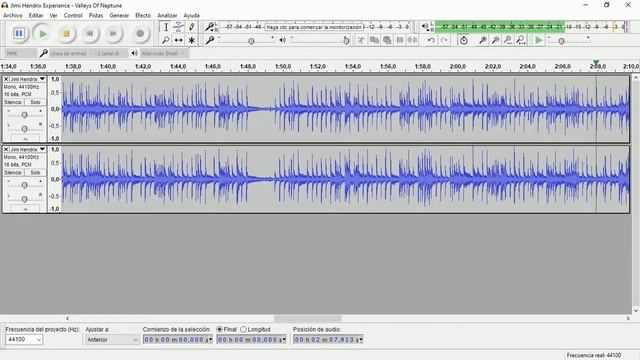Click the Silence audio icon
The image size is (640, 360).
[413, 40]
